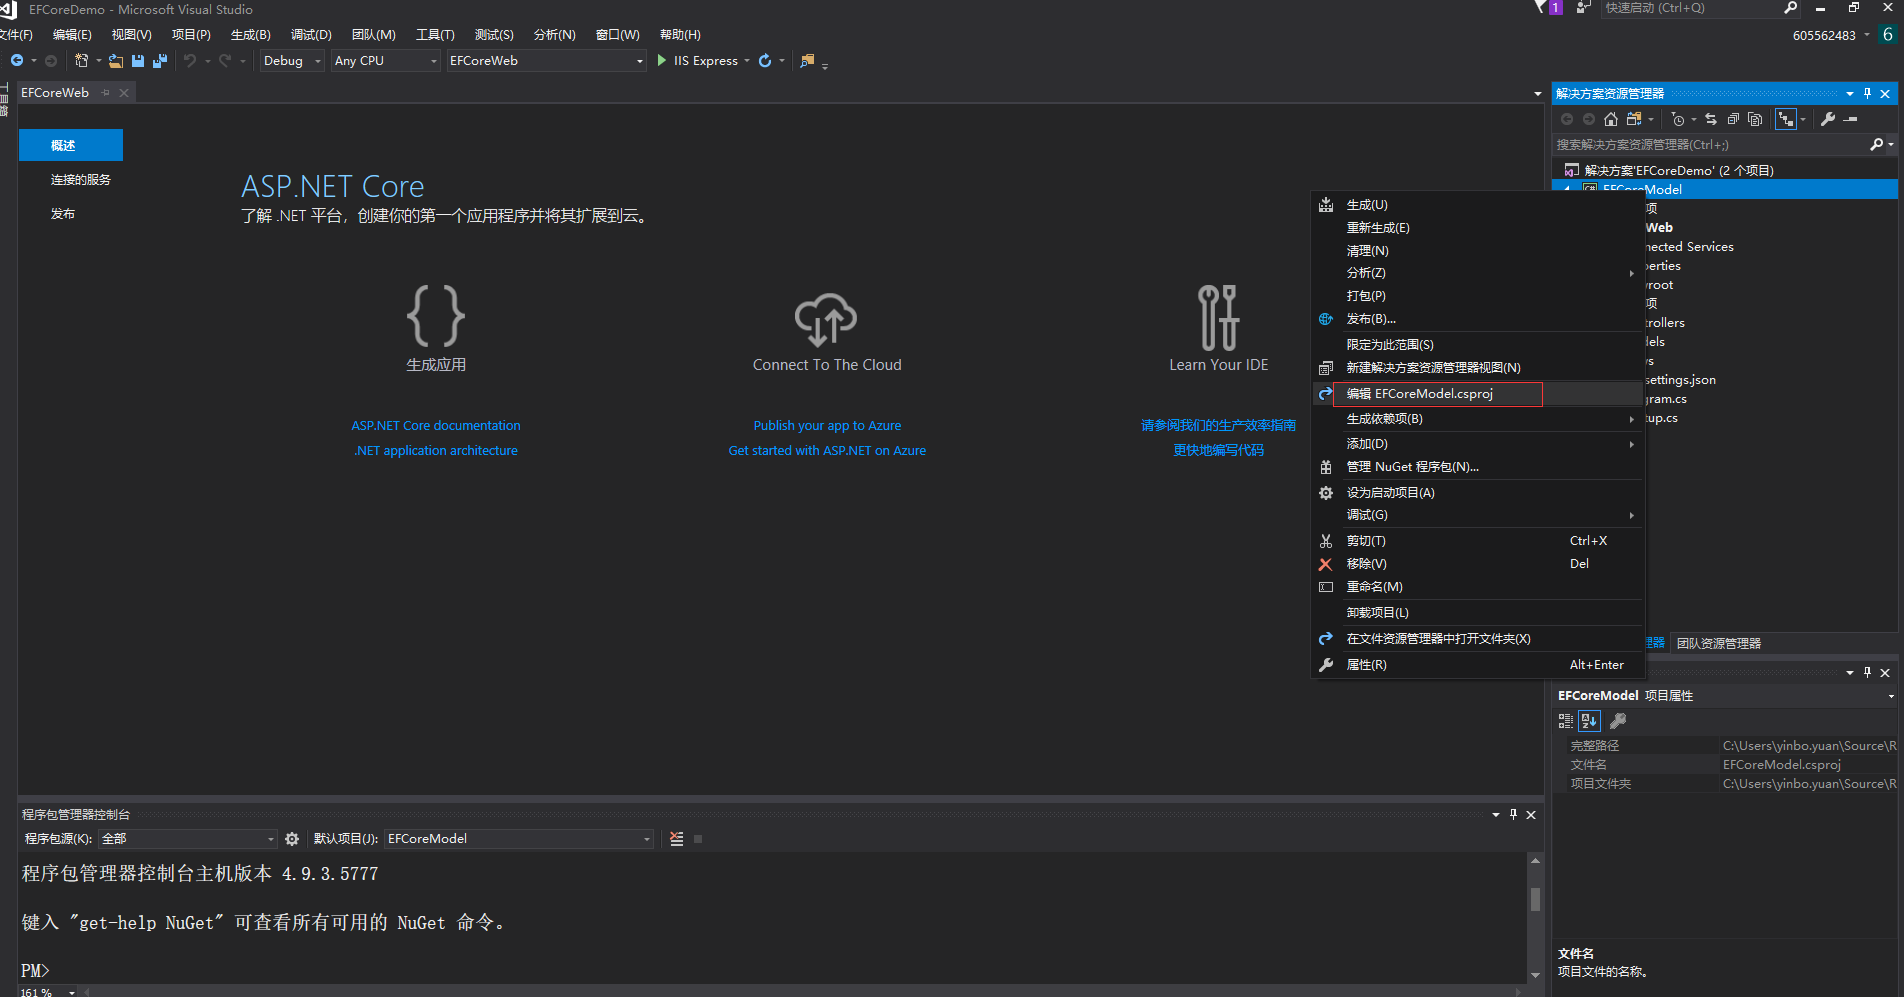1904x997 pixels.
Task: Click the Quick Launch search magnifier icon
Action: (1791, 8)
